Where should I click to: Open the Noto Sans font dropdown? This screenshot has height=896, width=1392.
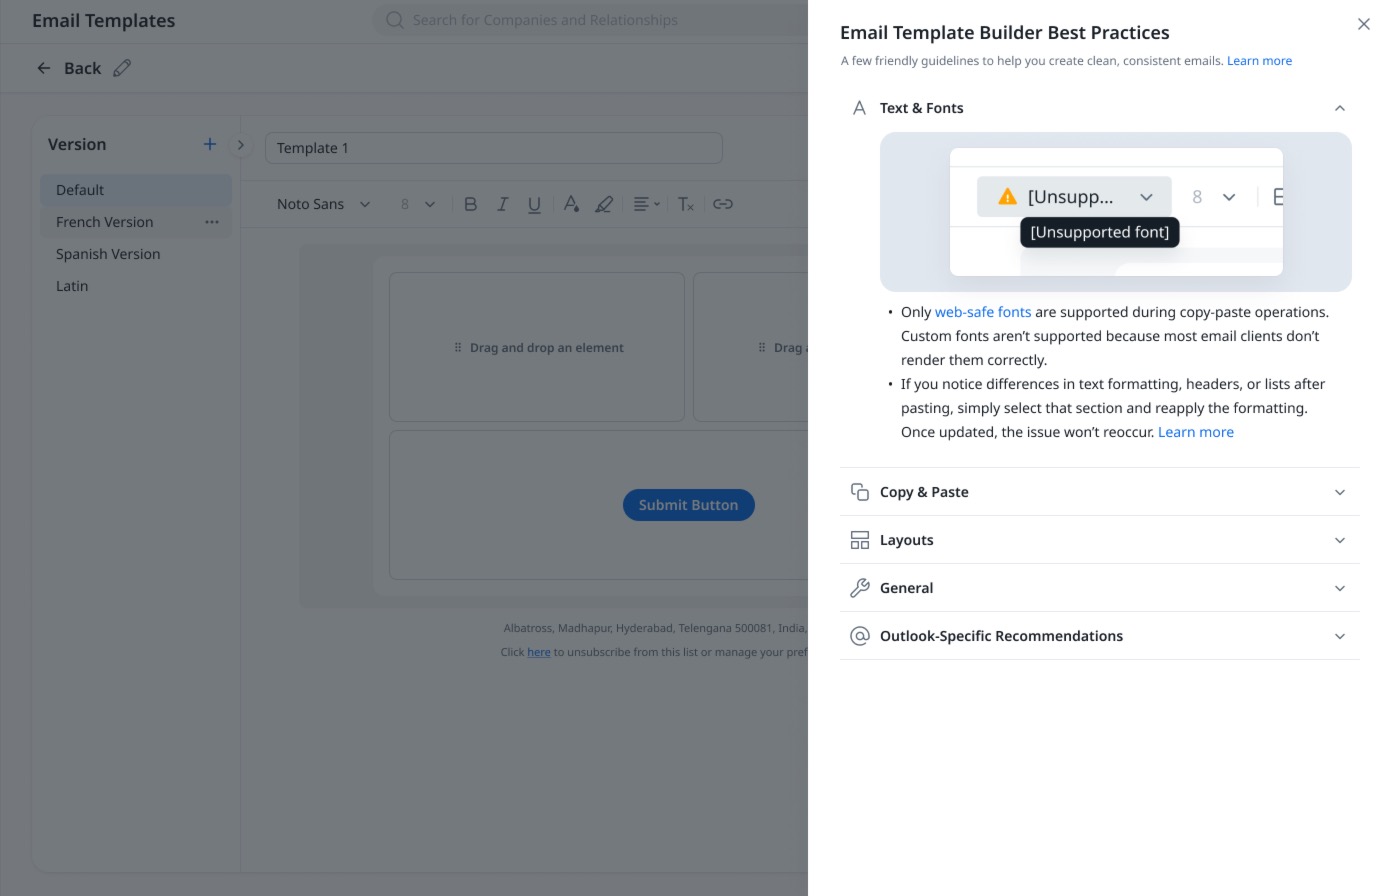pyautogui.click(x=322, y=204)
